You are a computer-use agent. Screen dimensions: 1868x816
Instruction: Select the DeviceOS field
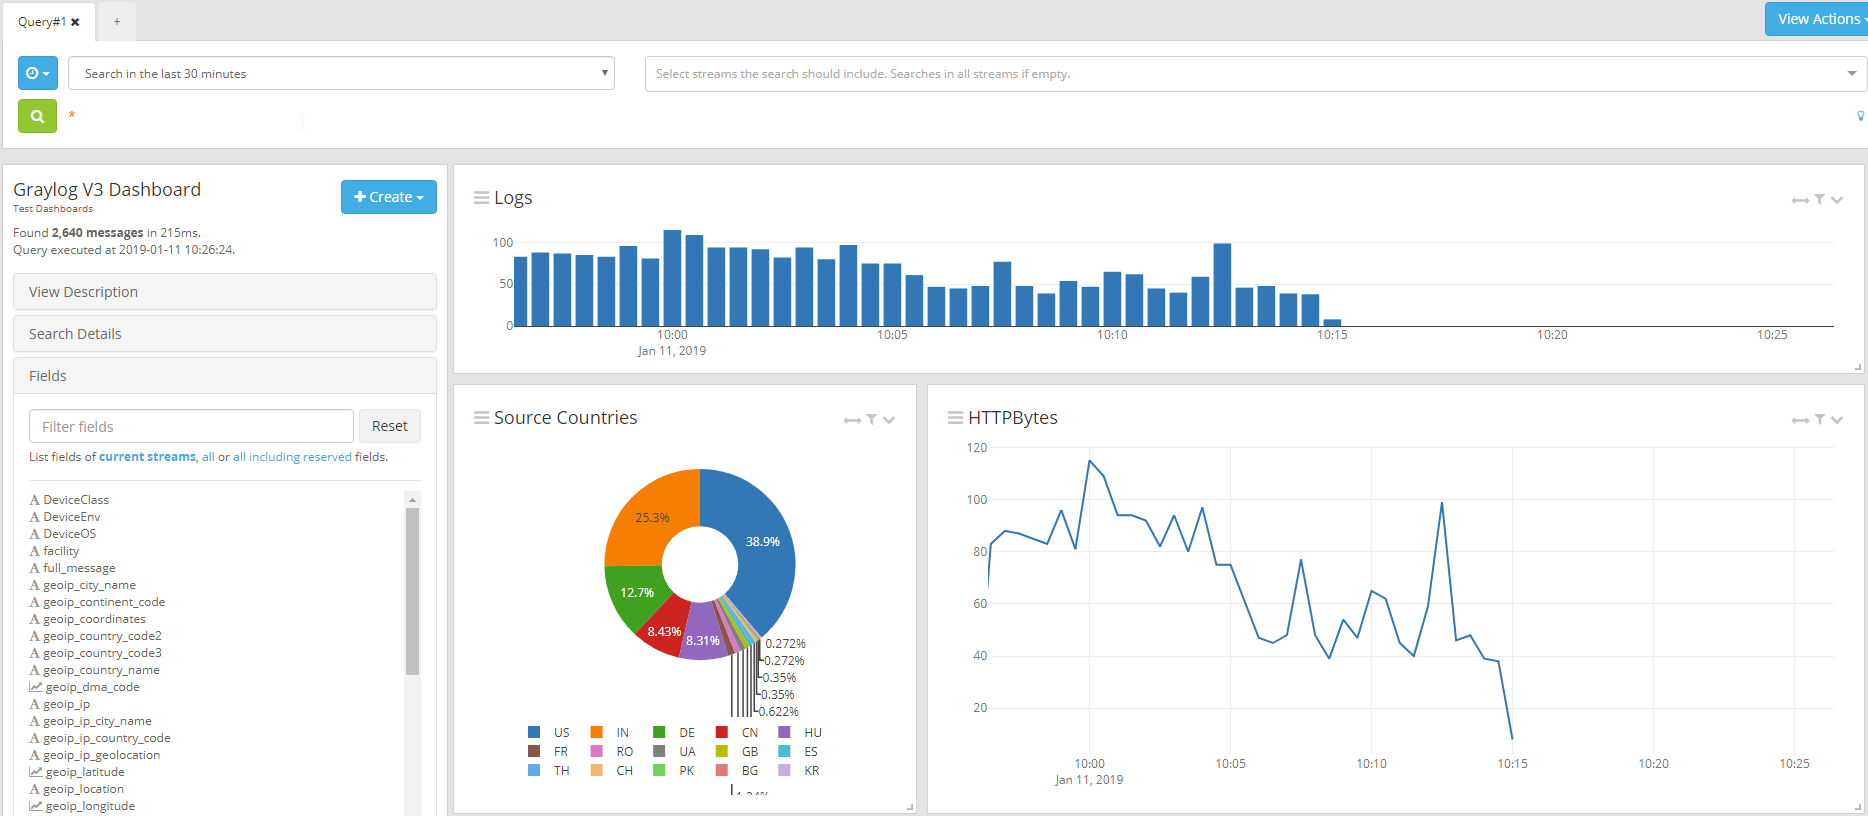pos(70,534)
